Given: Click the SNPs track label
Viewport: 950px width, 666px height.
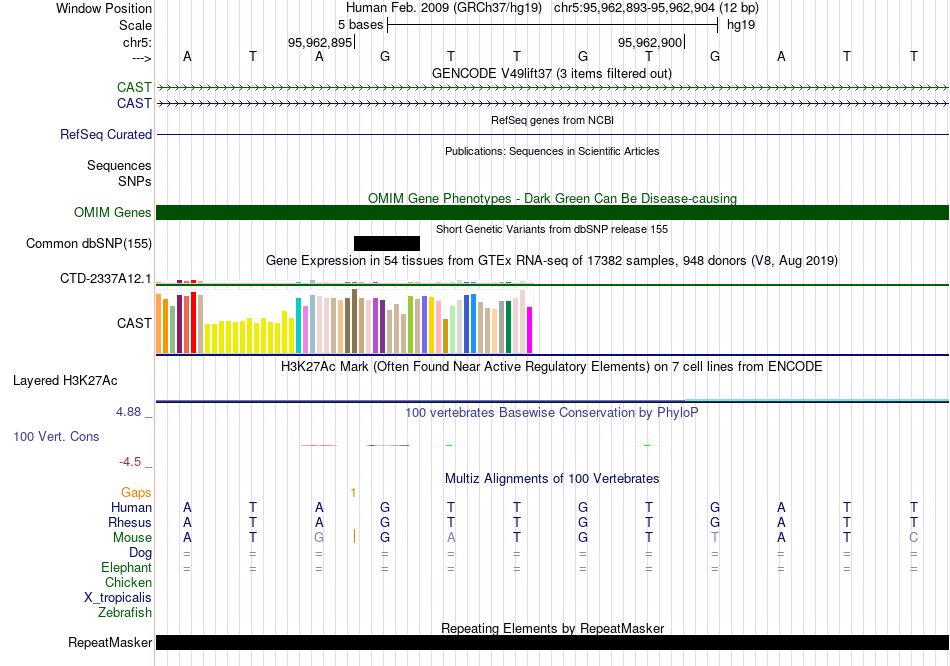Looking at the screenshot, I should (x=135, y=181).
